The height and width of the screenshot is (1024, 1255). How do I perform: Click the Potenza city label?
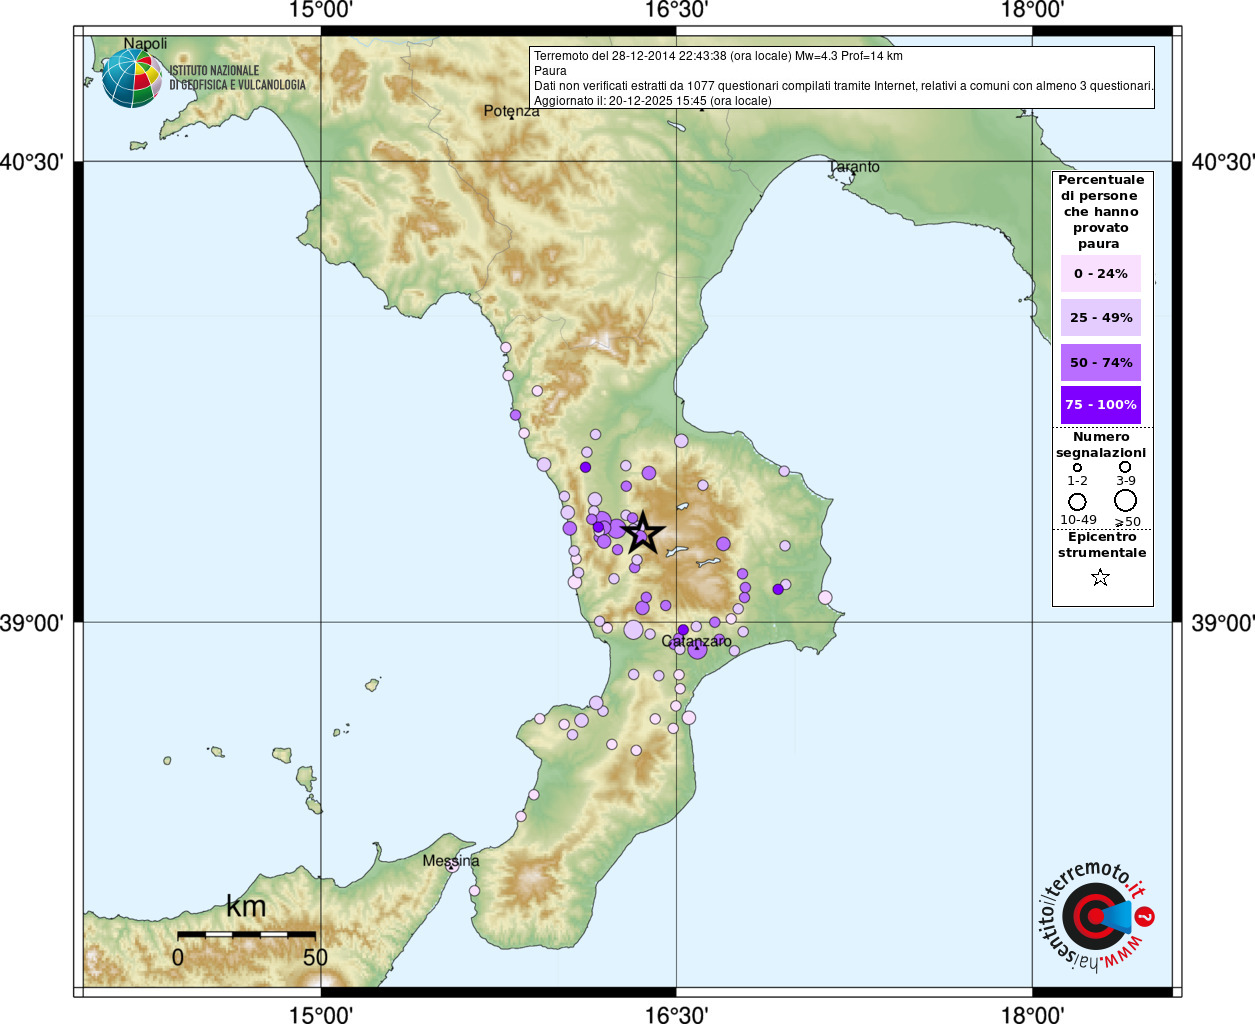pyautogui.click(x=511, y=111)
